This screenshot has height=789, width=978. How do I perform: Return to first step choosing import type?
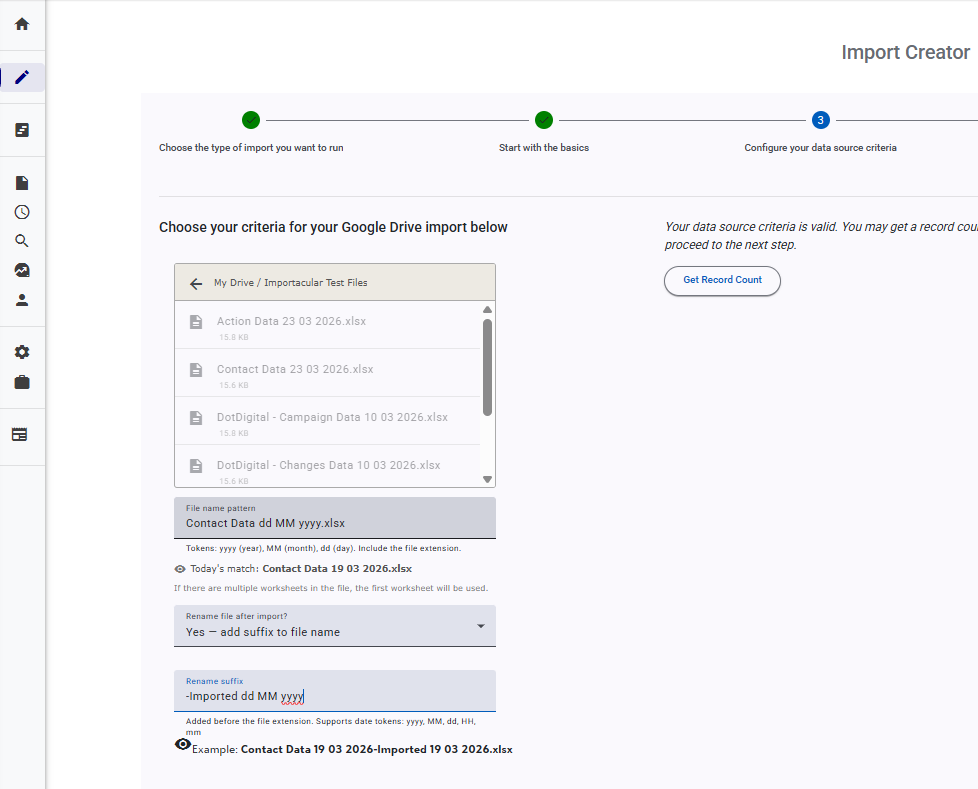(x=251, y=121)
